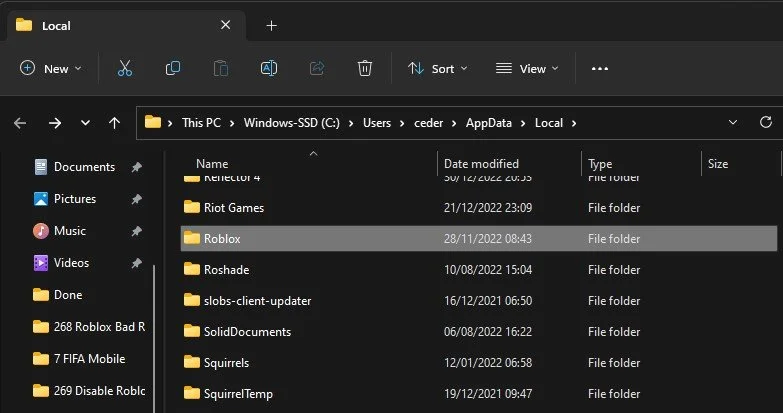Click the Riot Games folder icon
Viewport: 783px width, 413px height.
[192, 207]
